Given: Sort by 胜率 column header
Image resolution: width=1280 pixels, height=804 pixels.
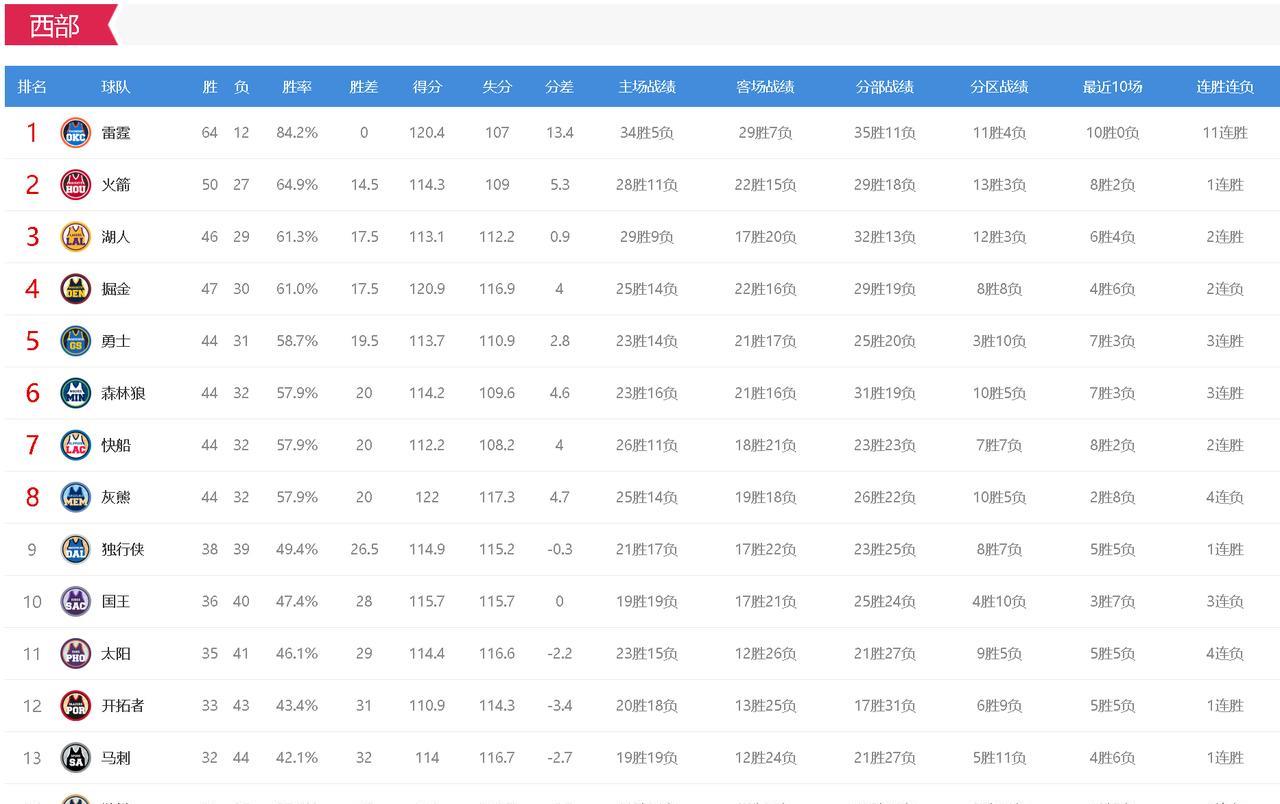Looking at the screenshot, I should [x=297, y=87].
